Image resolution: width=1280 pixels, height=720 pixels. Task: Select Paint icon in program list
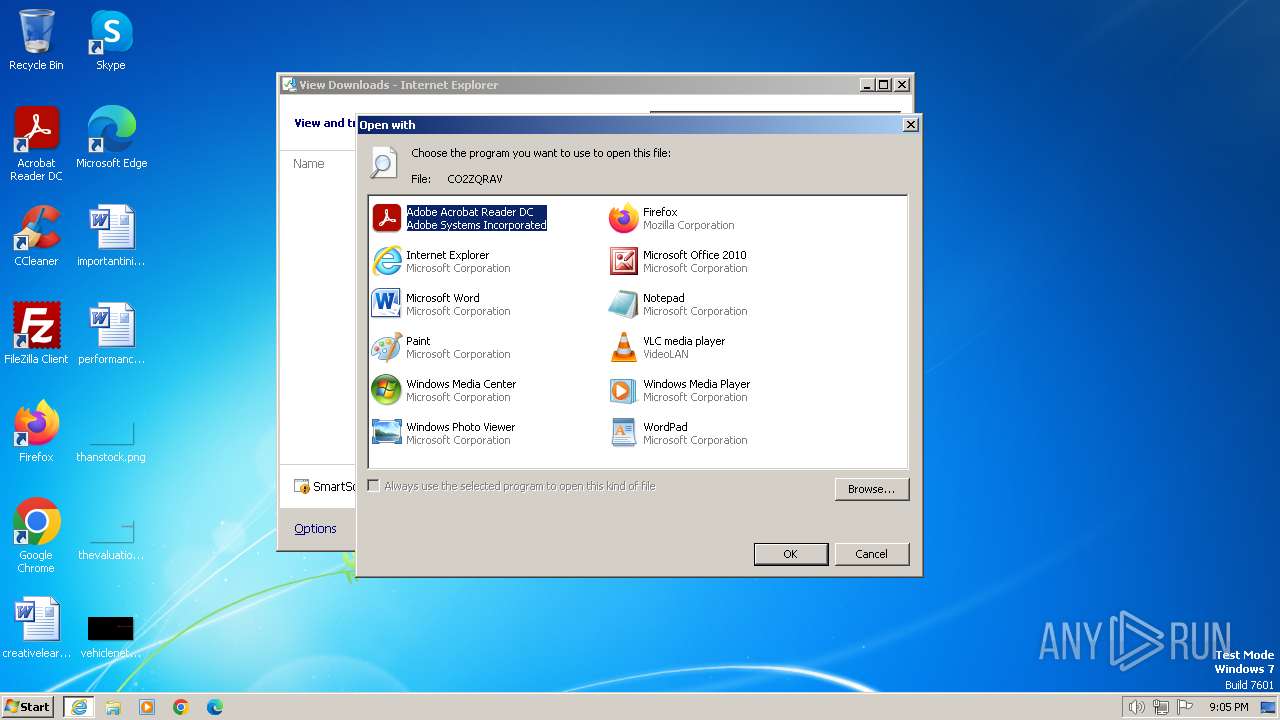click(x=387, y=347)
